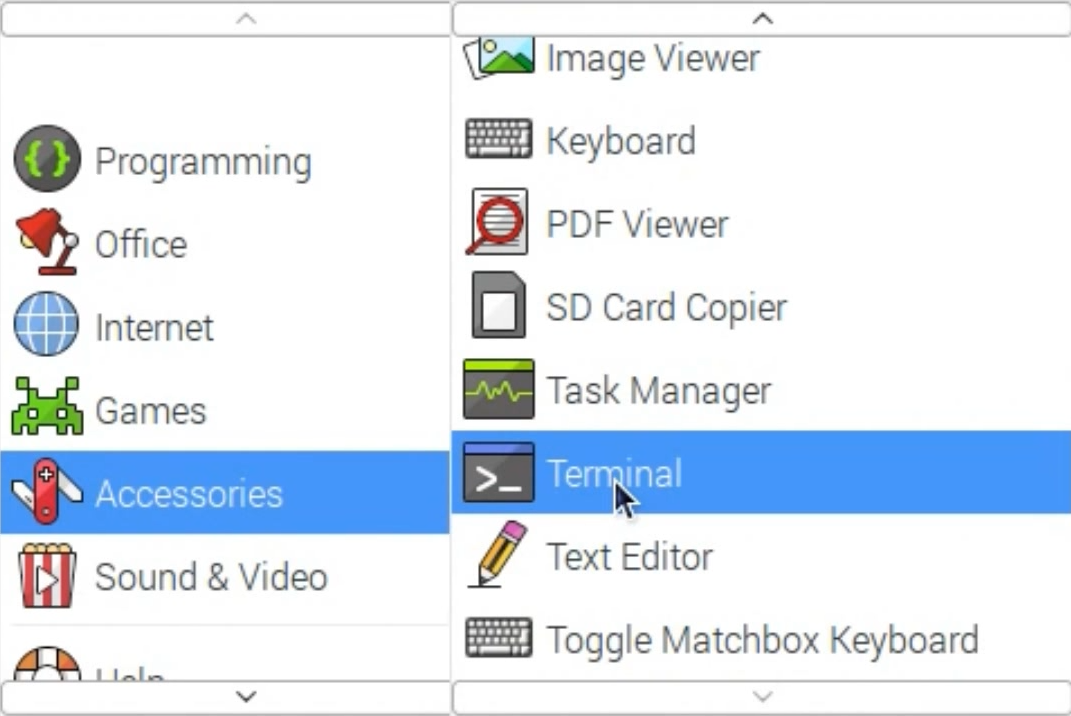Click the Programming category icon
Viewport: 1071px width, 716px height.
pos(47,159)
